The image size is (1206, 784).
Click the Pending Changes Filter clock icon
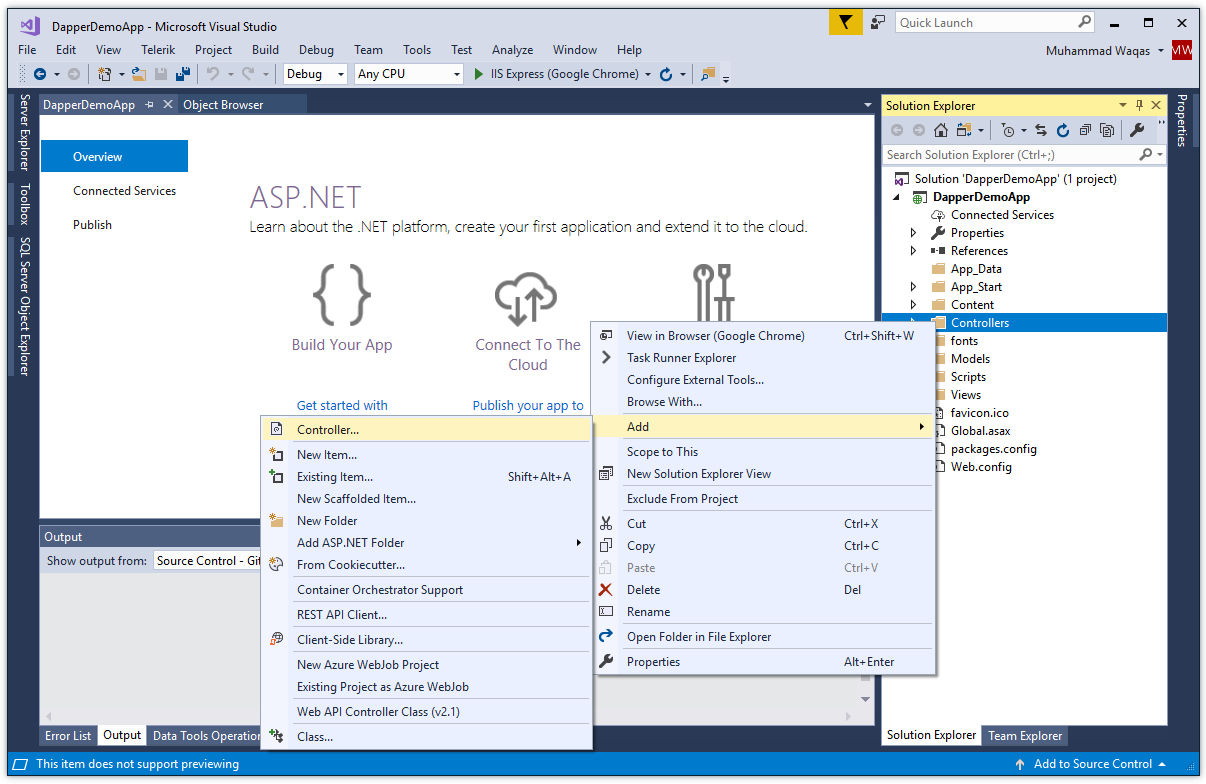pos(1007,130)
